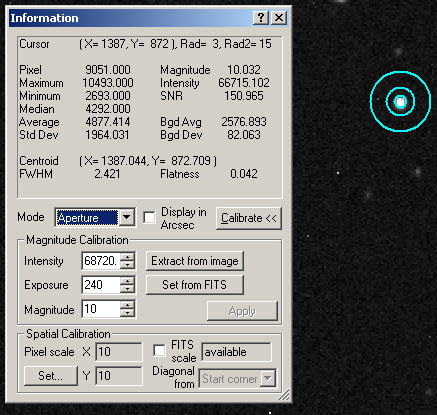This screenshot has height=415, width=437.
Task: Click Extract from image button
Action: point(195,261)
